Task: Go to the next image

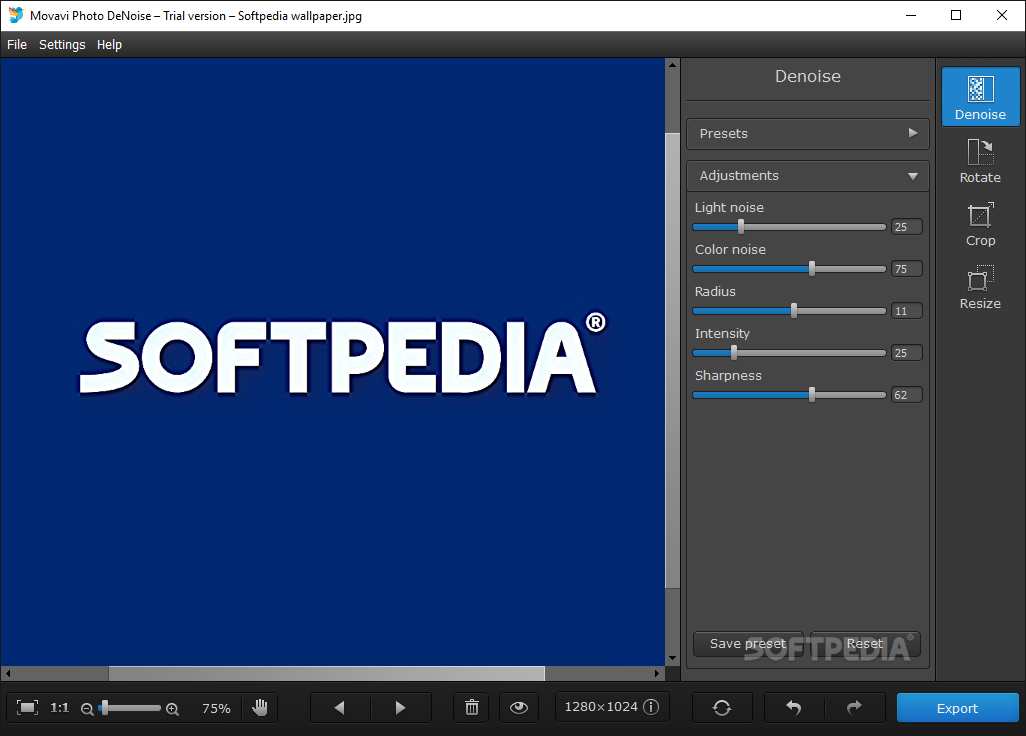Action: tap(400, 707)
